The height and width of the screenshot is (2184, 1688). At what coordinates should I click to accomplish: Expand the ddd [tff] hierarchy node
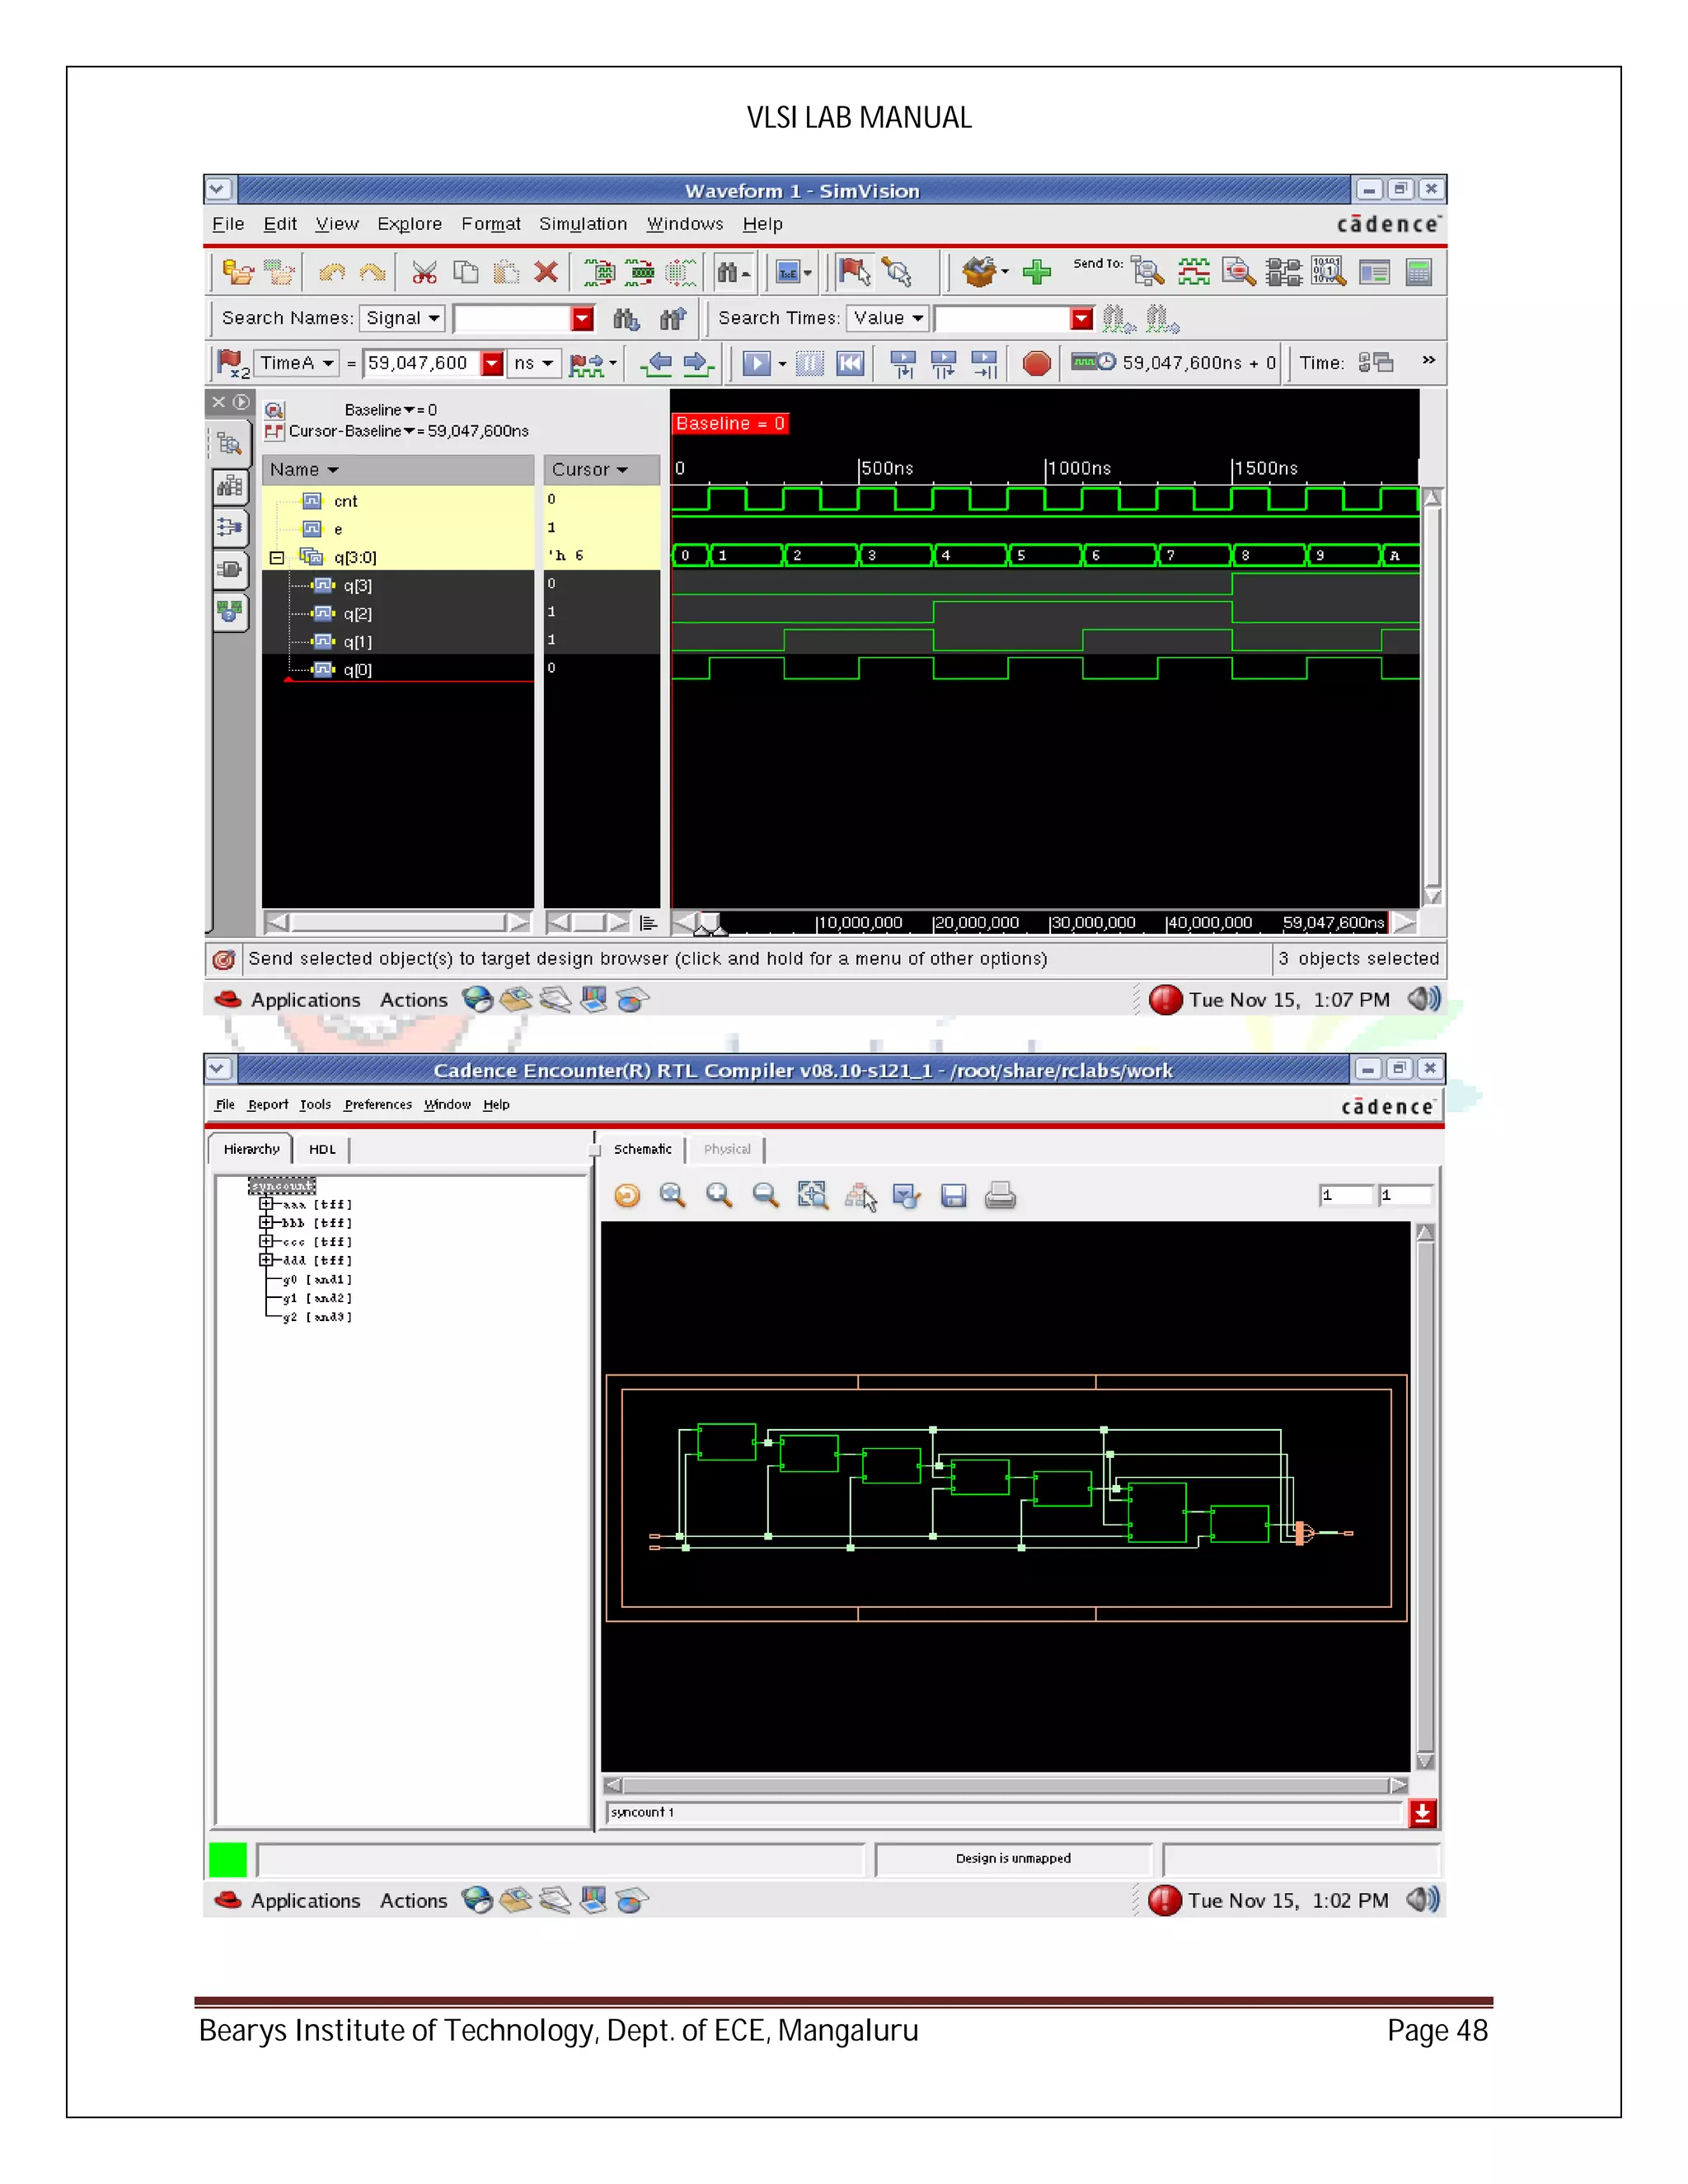(266, 1260)
